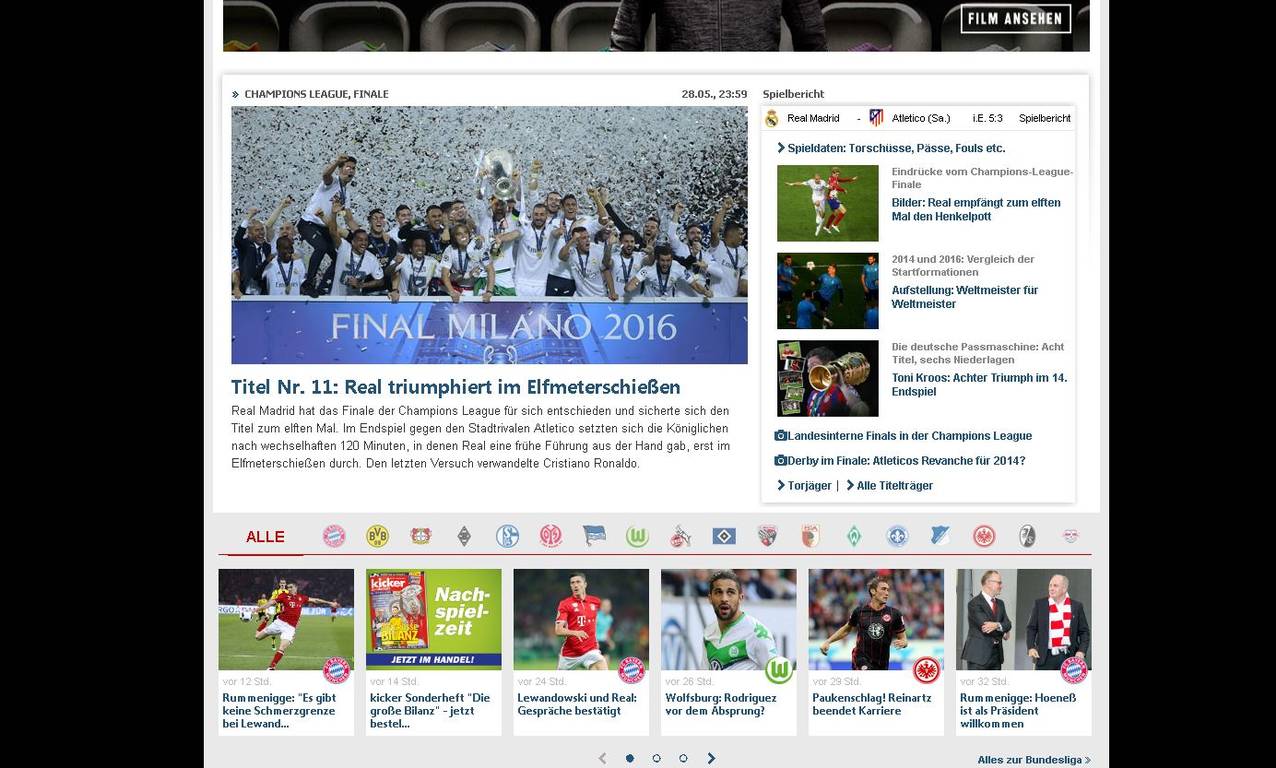The height and width of the screenshot is (768, 1276).
Task: Select the Hamburger SV club logo
Action: point(724,537)
